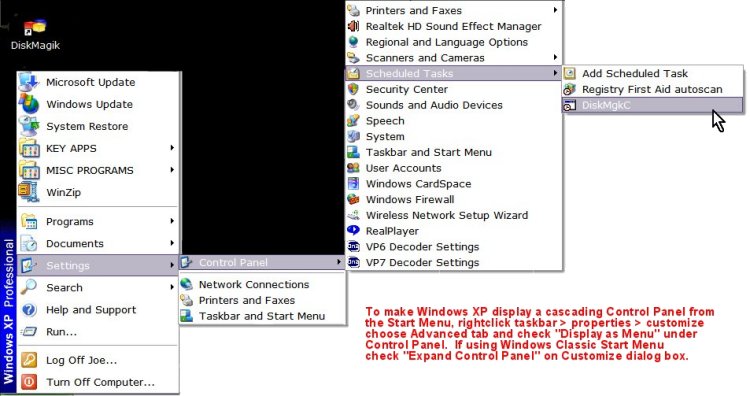Click the Log Off key icon
This screenshot has height=396, width=750.
(29, 360)
